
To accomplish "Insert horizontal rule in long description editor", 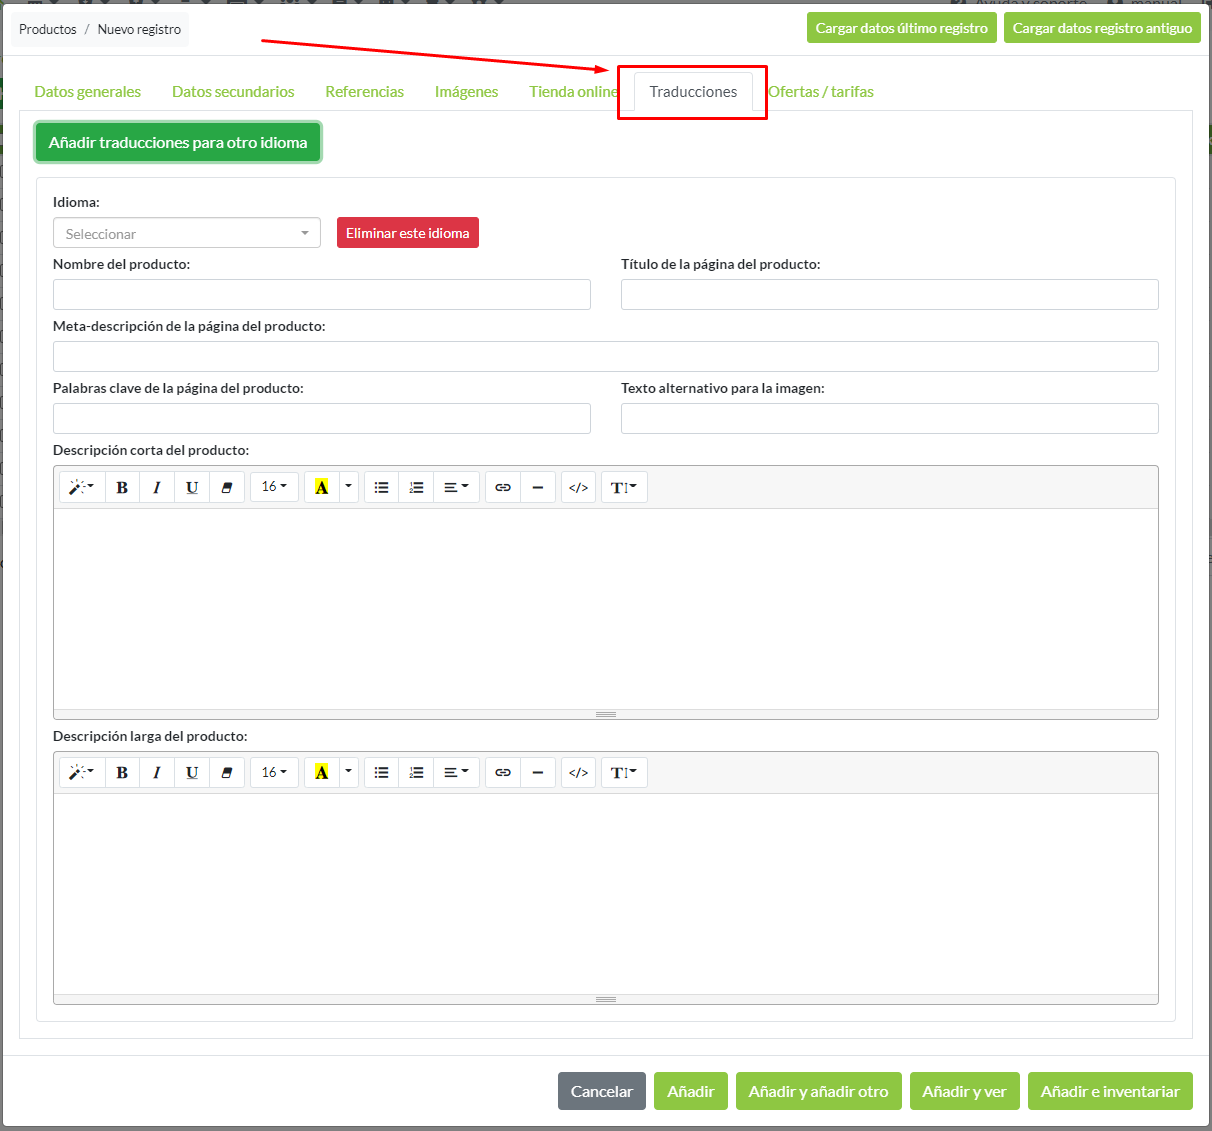I will point(538,772).
